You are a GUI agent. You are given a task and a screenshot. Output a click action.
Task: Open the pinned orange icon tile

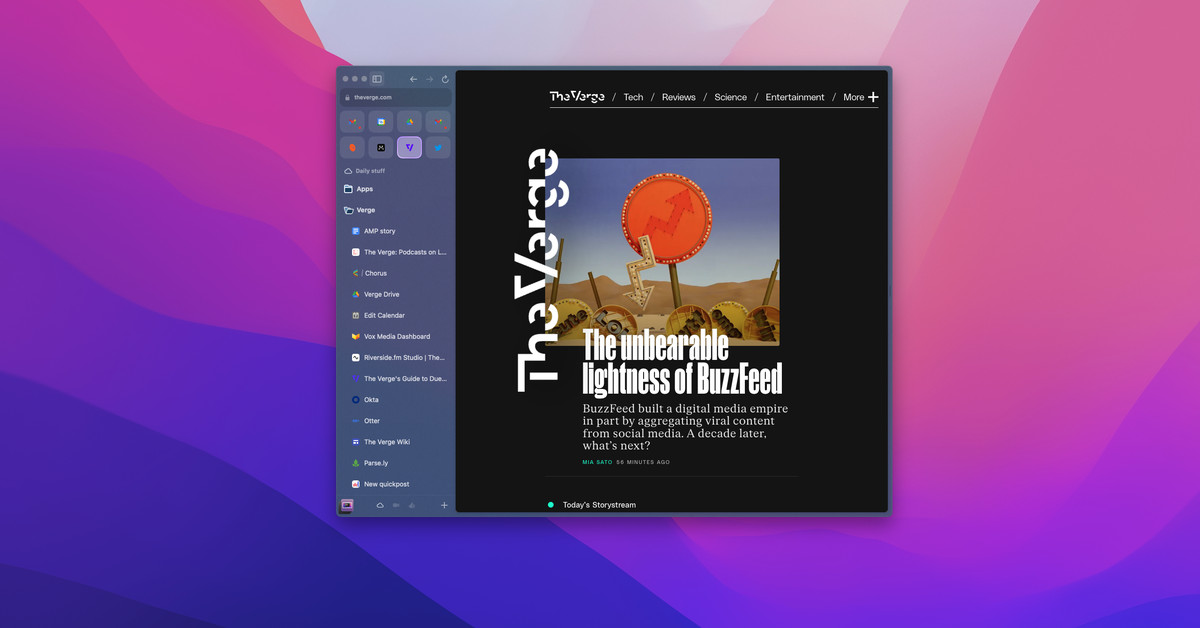click(x=352, y=147)
